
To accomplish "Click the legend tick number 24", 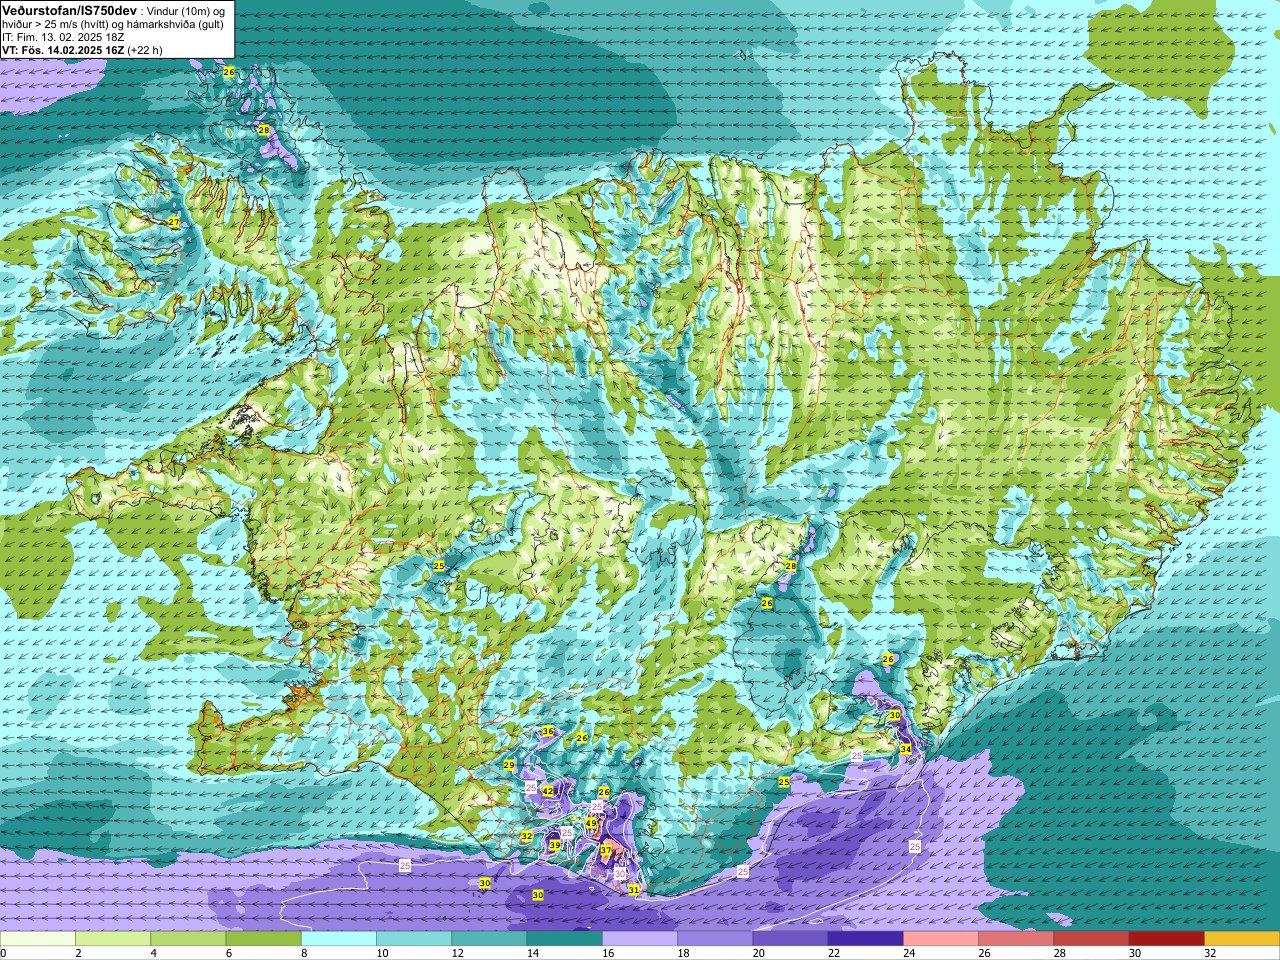I will click(x=909, y=953).
